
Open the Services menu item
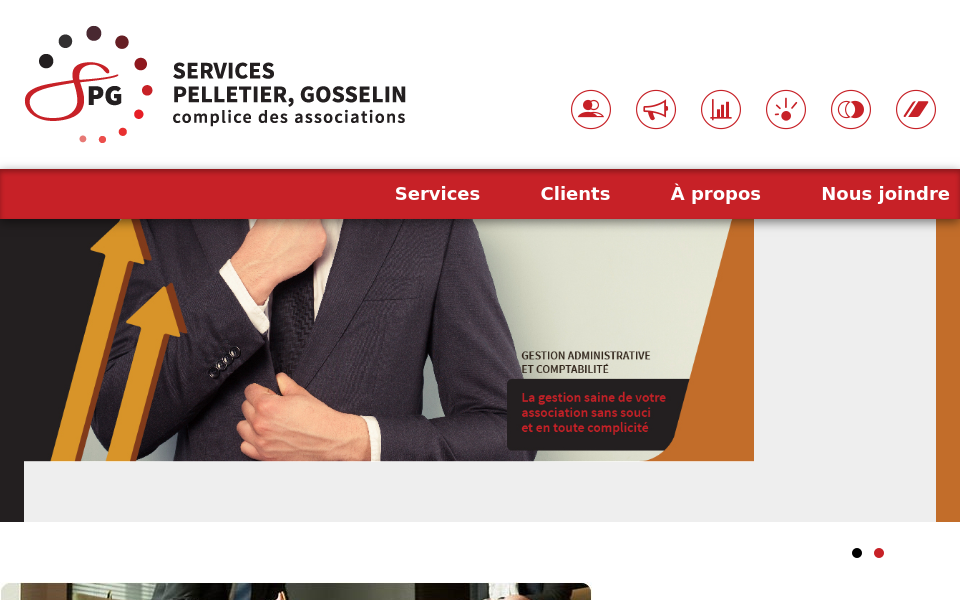(x=437, y=193)
